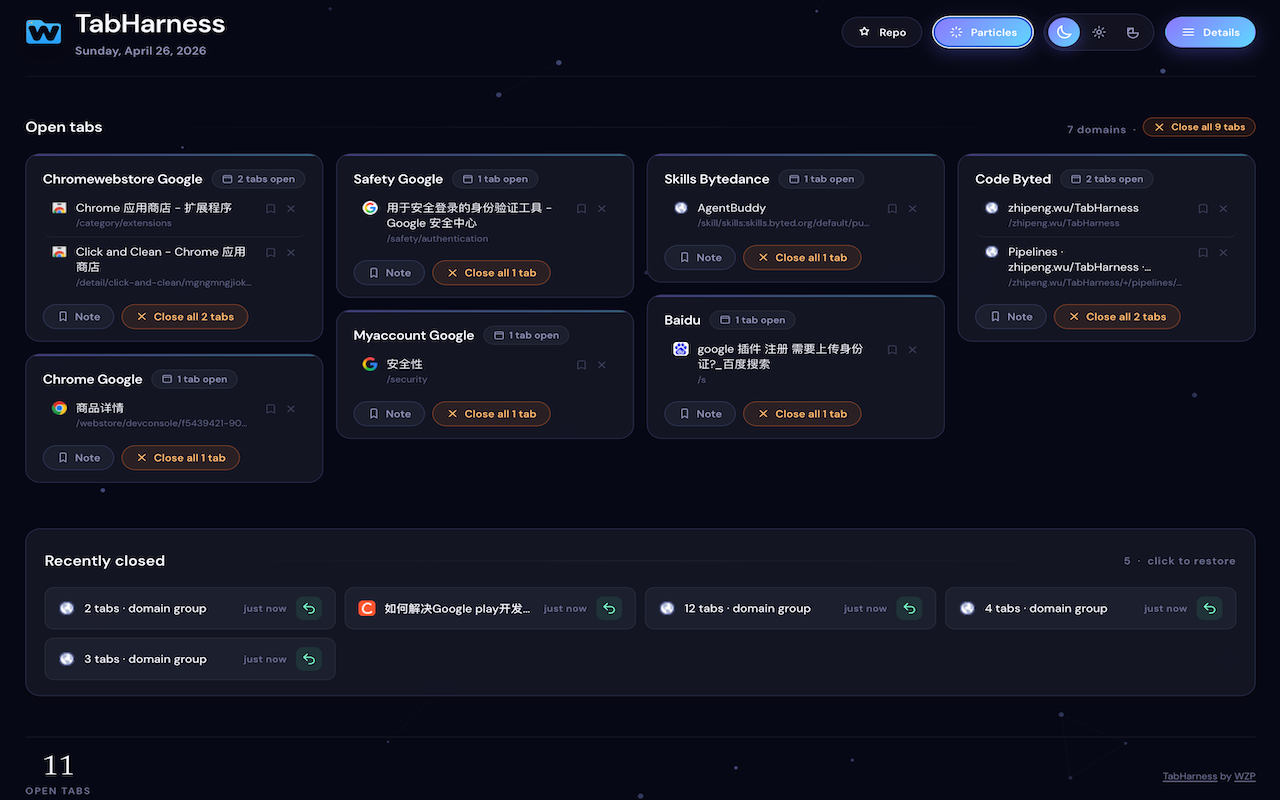Image resolution: width=1280 pixels, height=800 pixels.
Task: Click the 2 tabs · domain group entry text
Action: coord(145,608)
